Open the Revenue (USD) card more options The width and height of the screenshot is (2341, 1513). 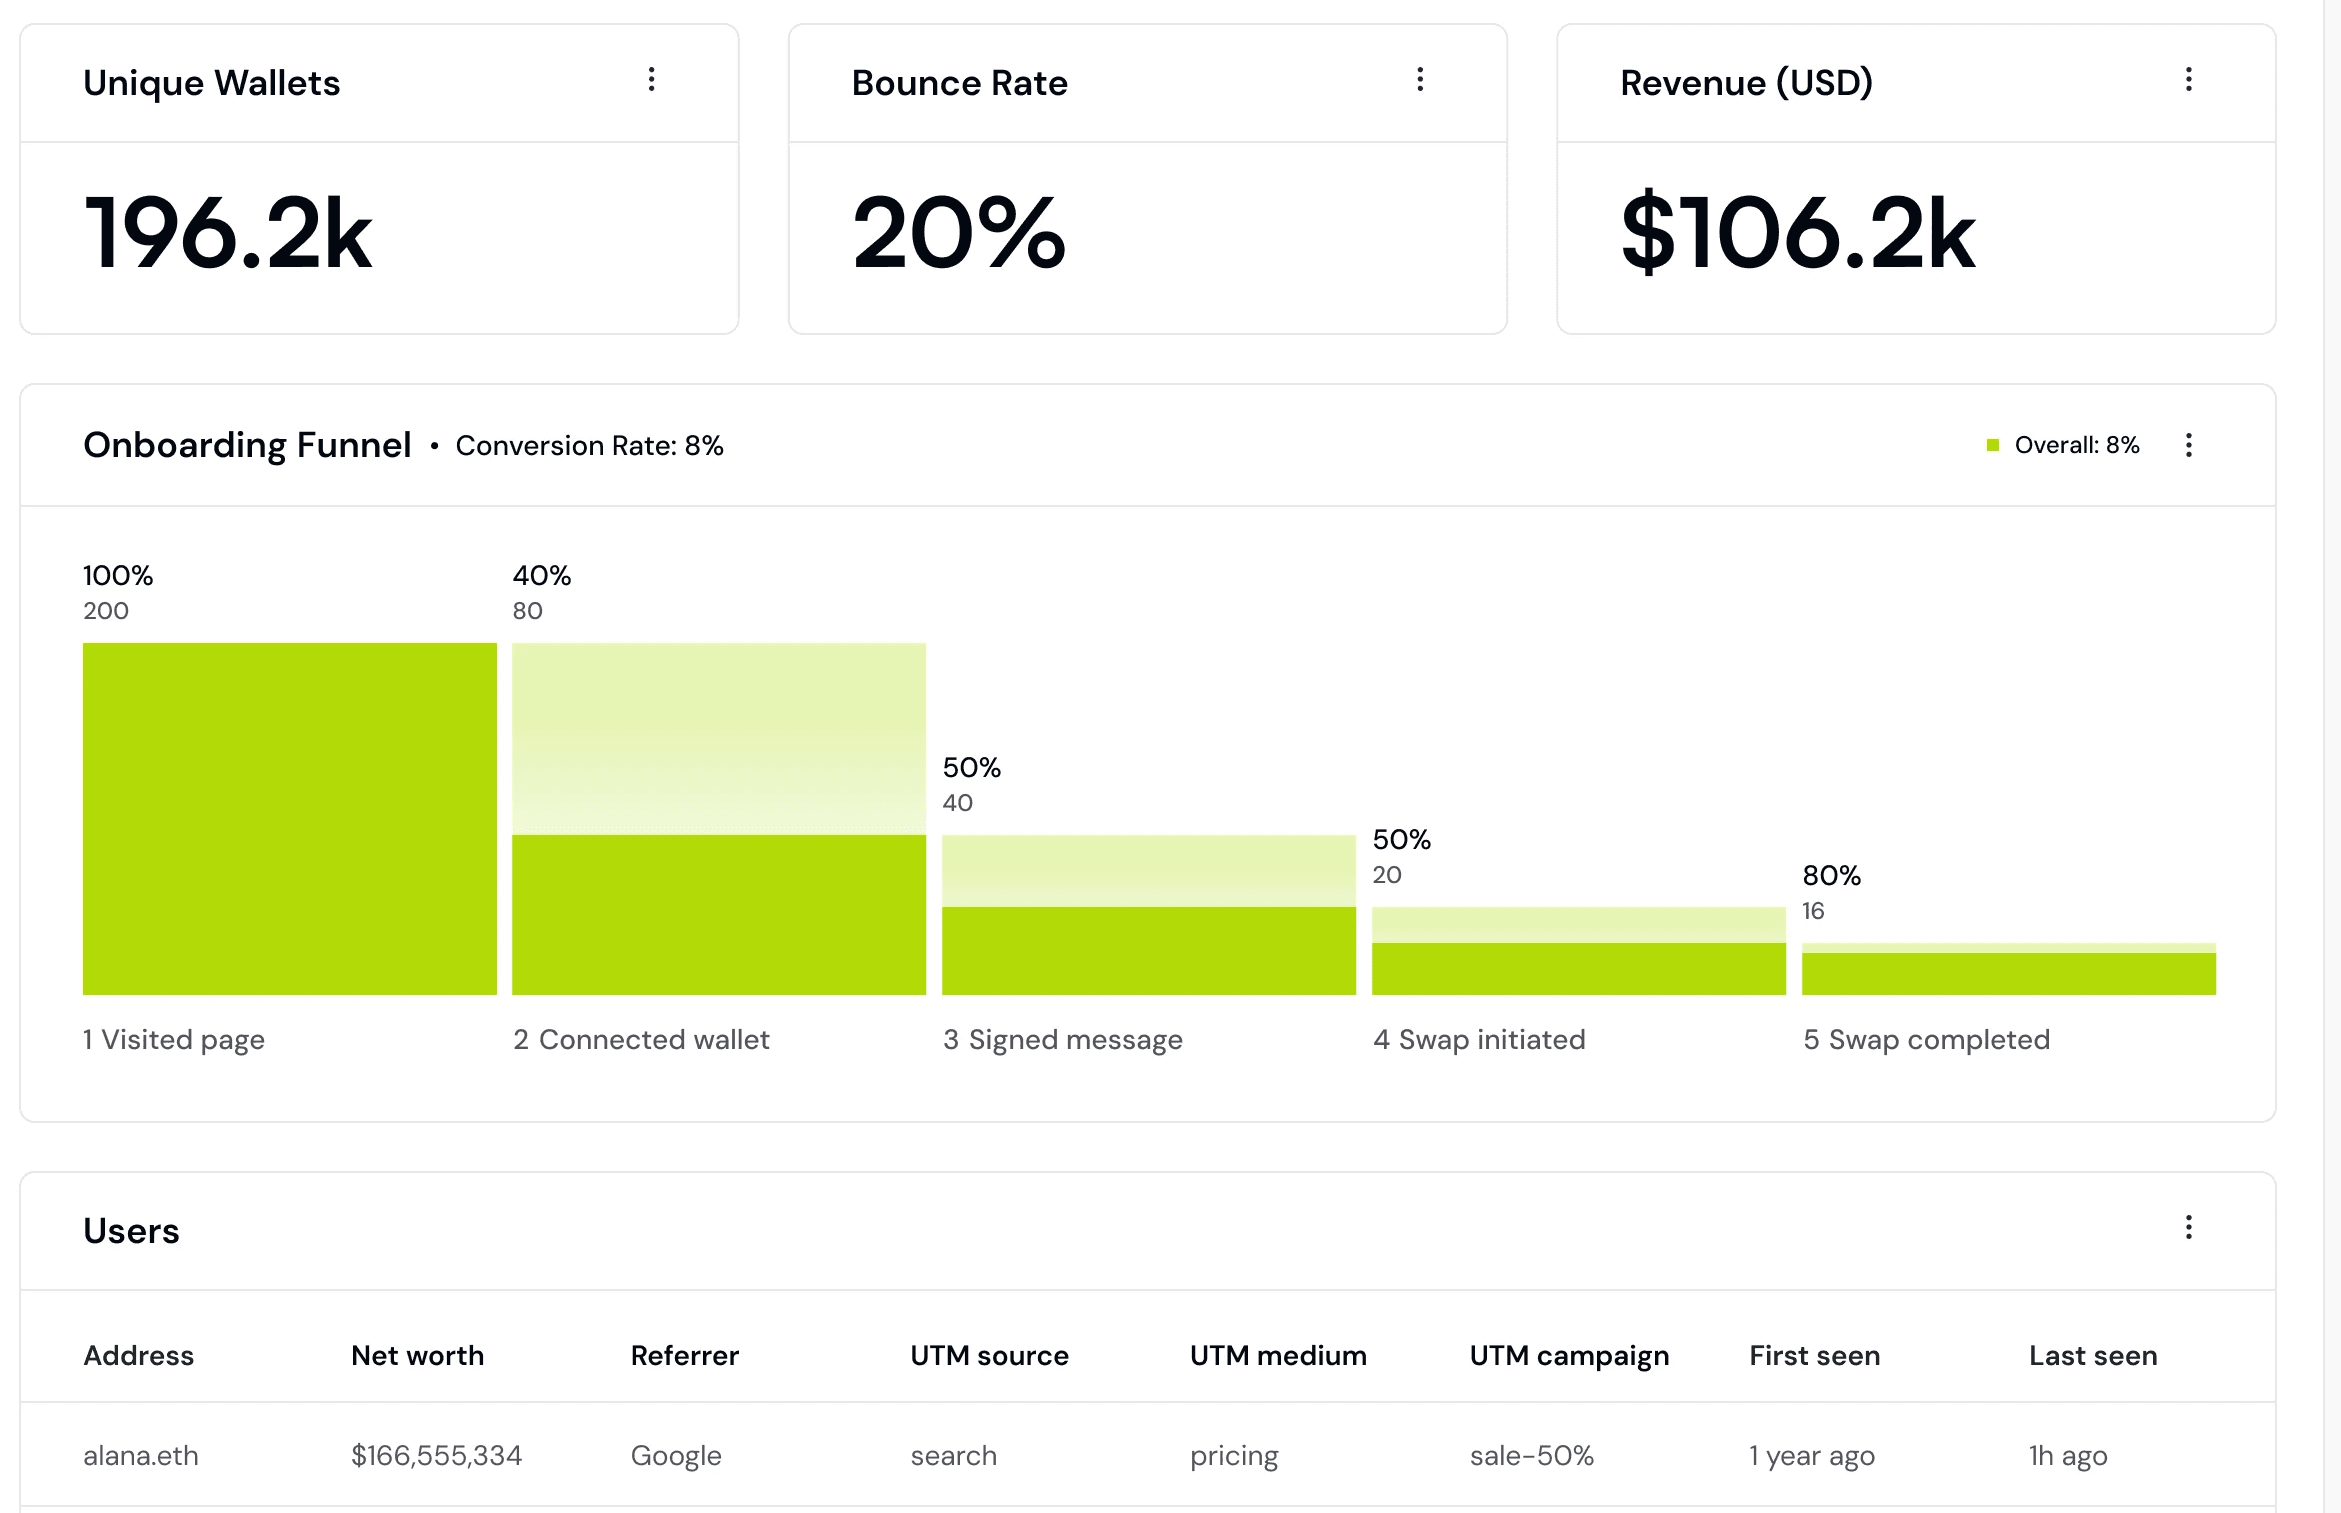click(x=2188, y=80)
